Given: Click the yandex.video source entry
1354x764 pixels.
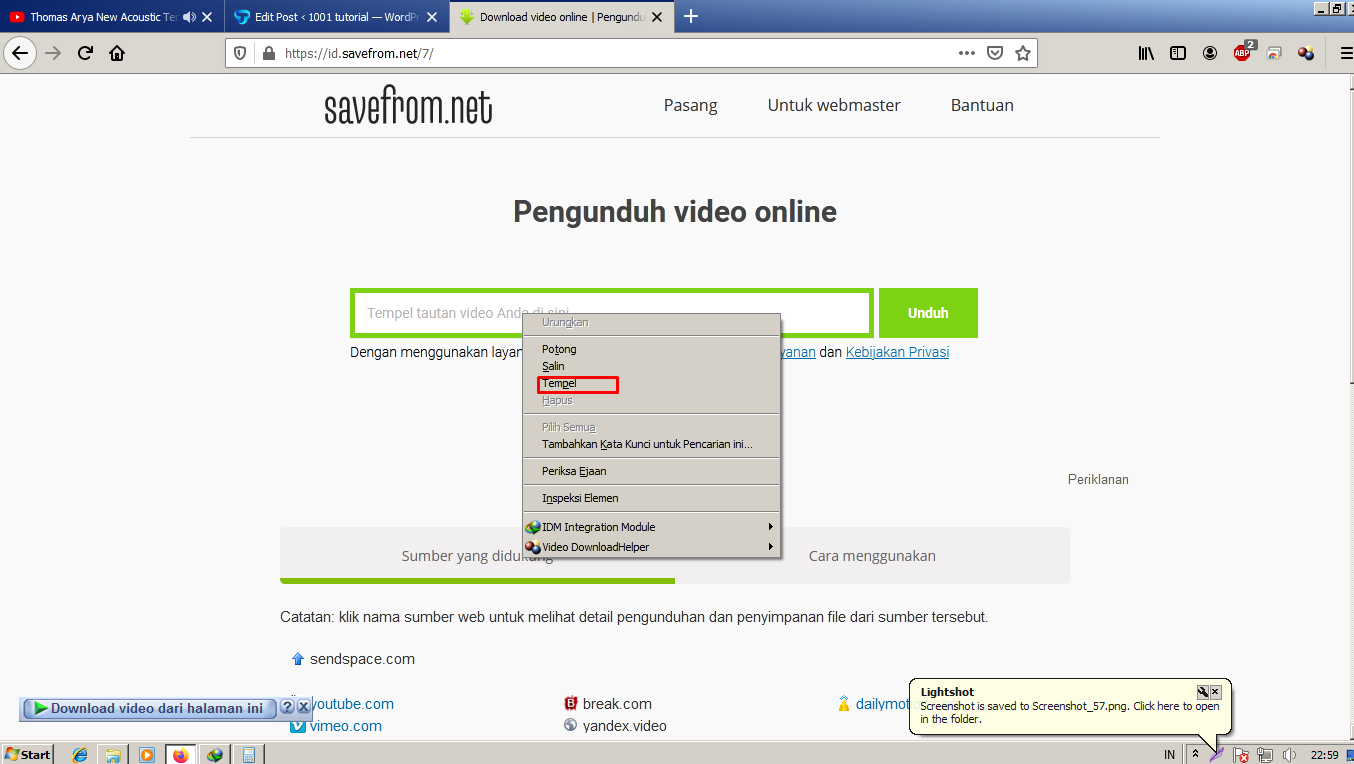Looking at the screenshot, I should pyautogui.click(x=625, y=726).
